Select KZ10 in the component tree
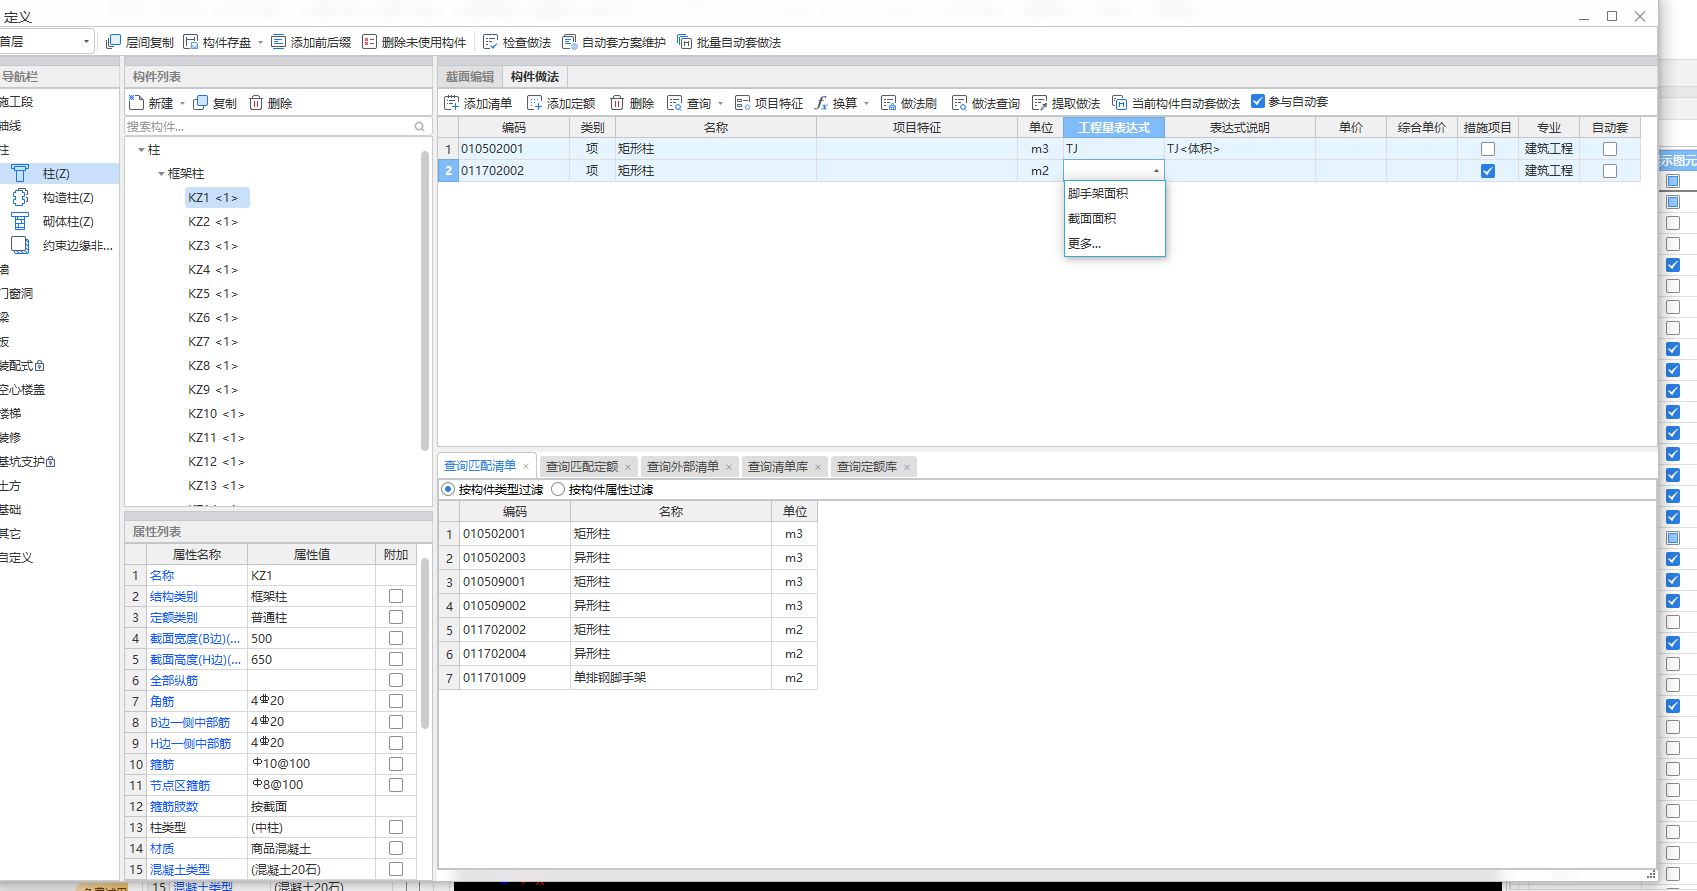This screenshot has width=1697, height=891. (216, 413)
